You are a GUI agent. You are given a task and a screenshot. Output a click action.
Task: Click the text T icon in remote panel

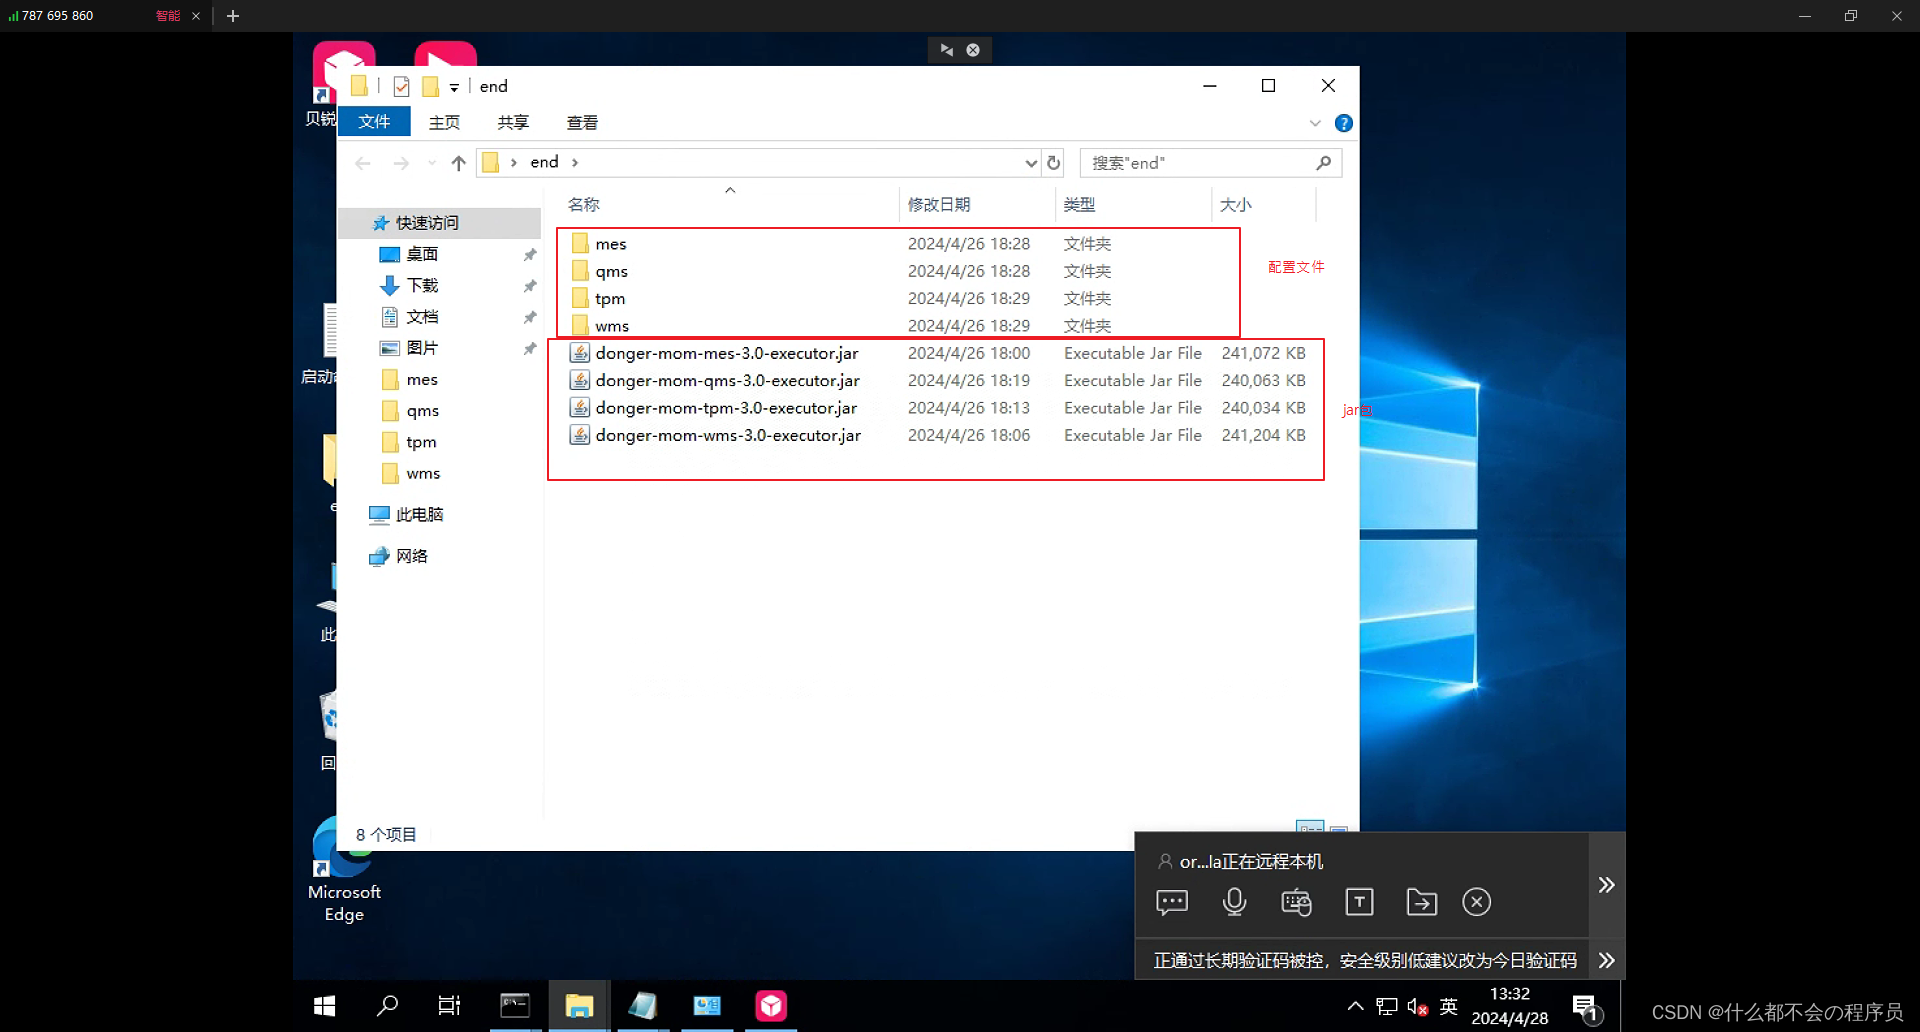(1359, 902)
